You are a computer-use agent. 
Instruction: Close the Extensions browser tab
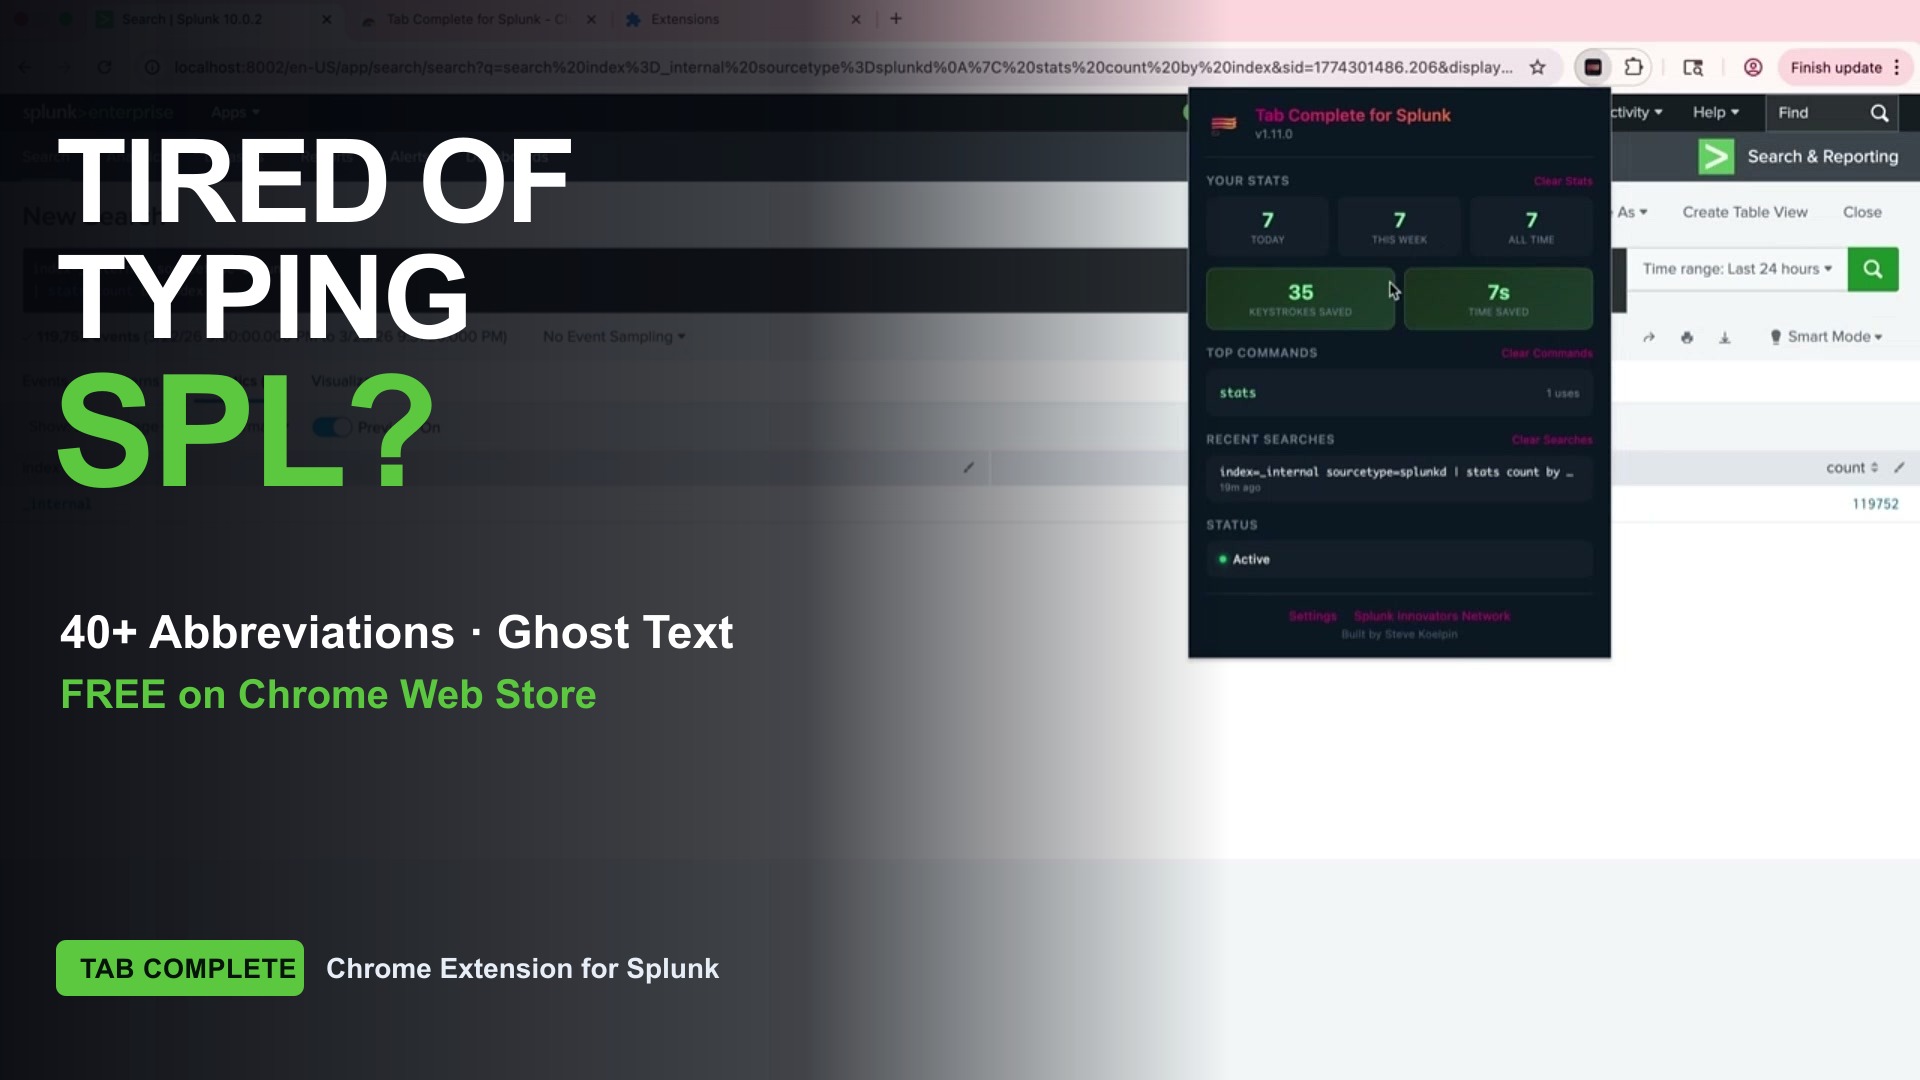pyautogui.click(x=856, y=19)
